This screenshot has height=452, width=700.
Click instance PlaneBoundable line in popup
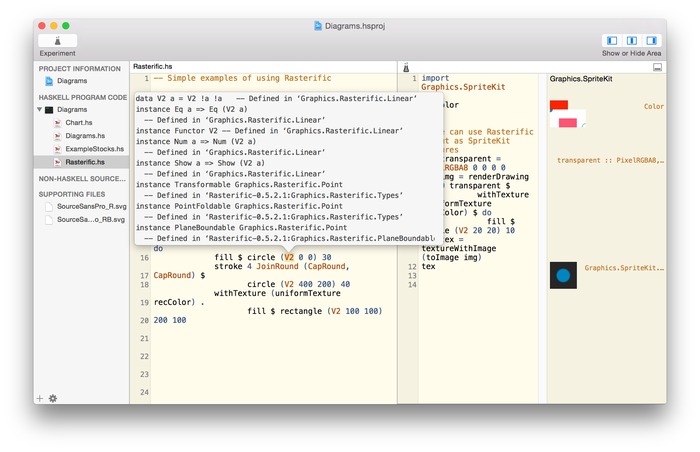[241, 227]
